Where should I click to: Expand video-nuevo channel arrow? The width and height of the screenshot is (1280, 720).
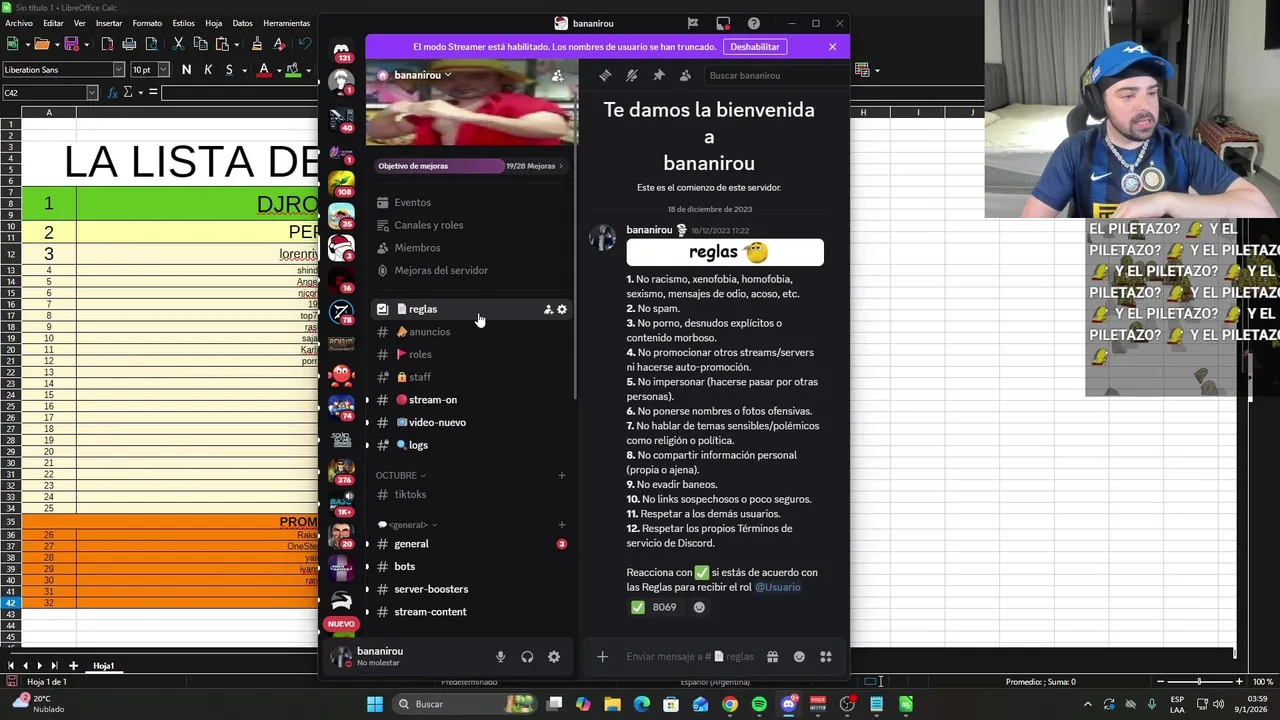pyautogui.click(x=367, y=422)
